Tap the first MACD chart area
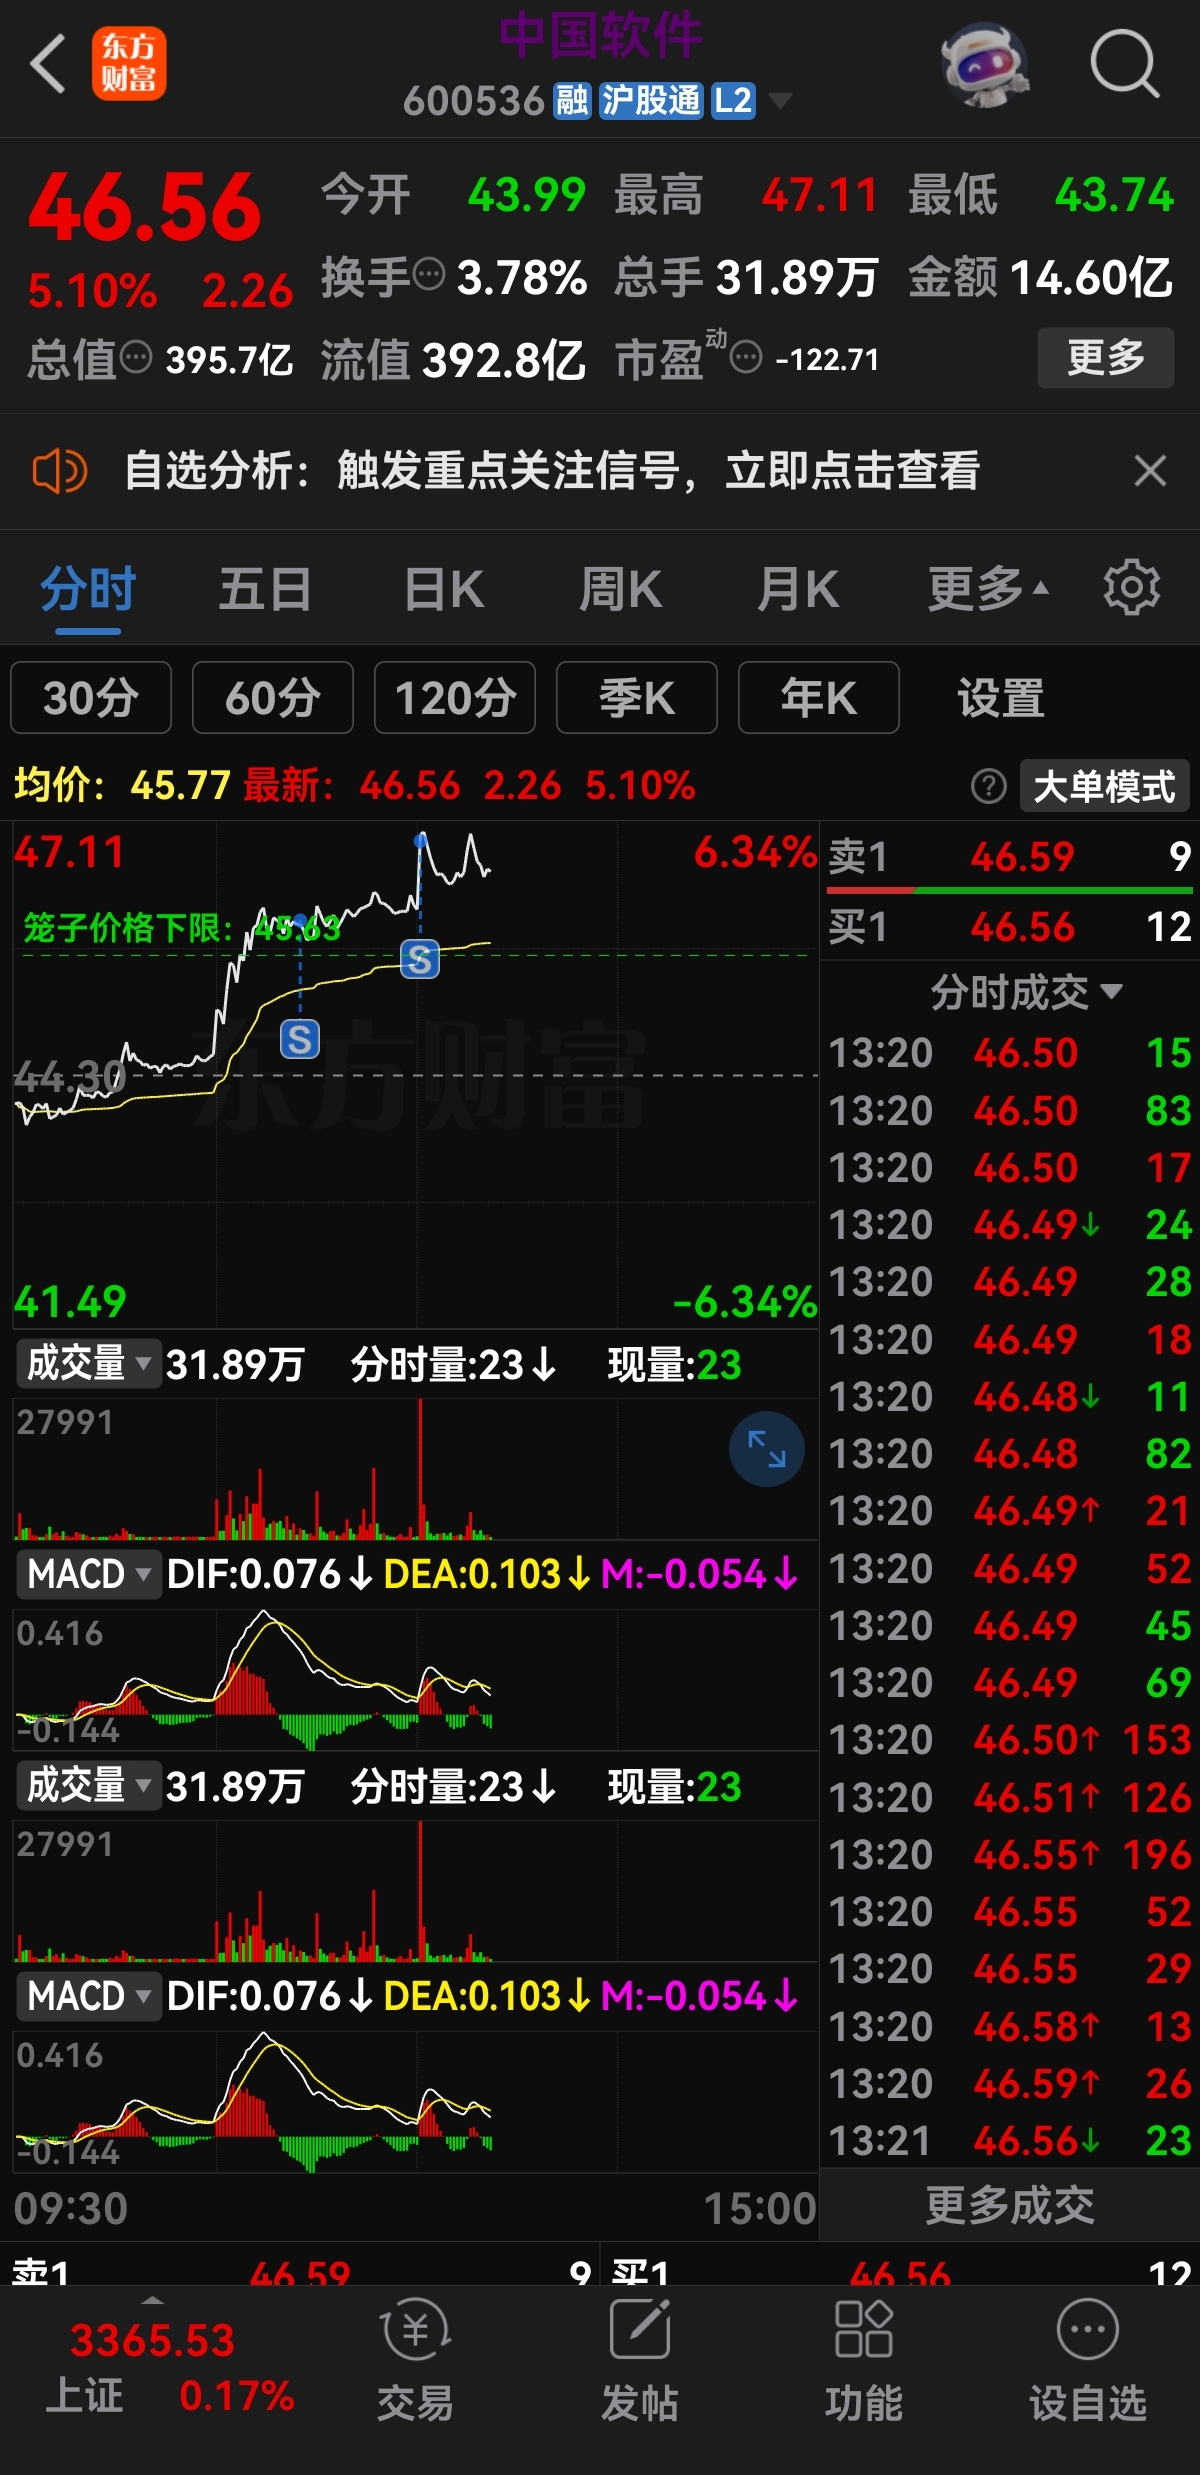This screenshot has width=1200, height=2475. tap(416, 1680)
